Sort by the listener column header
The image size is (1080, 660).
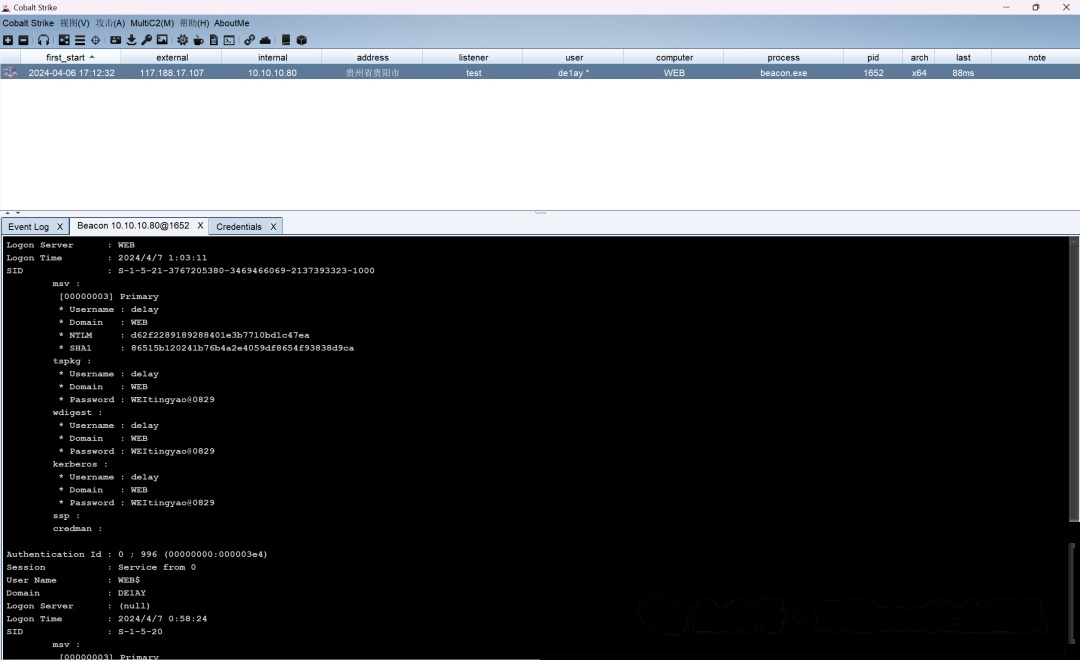[473, 57]
